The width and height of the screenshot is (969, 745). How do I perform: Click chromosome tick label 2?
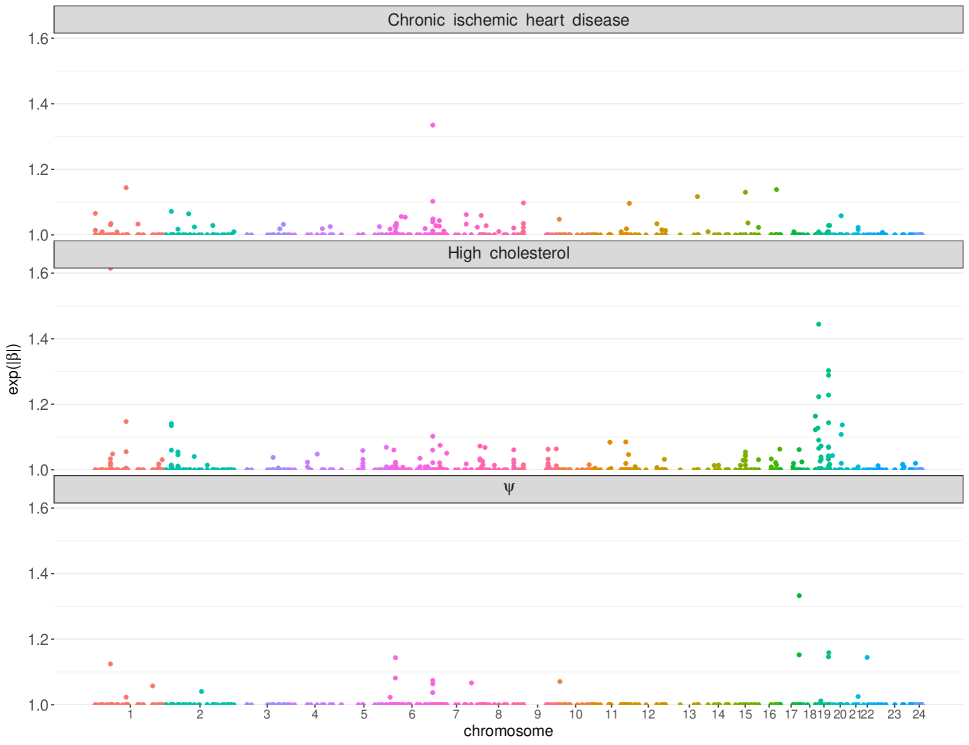(x=200, y=715)
